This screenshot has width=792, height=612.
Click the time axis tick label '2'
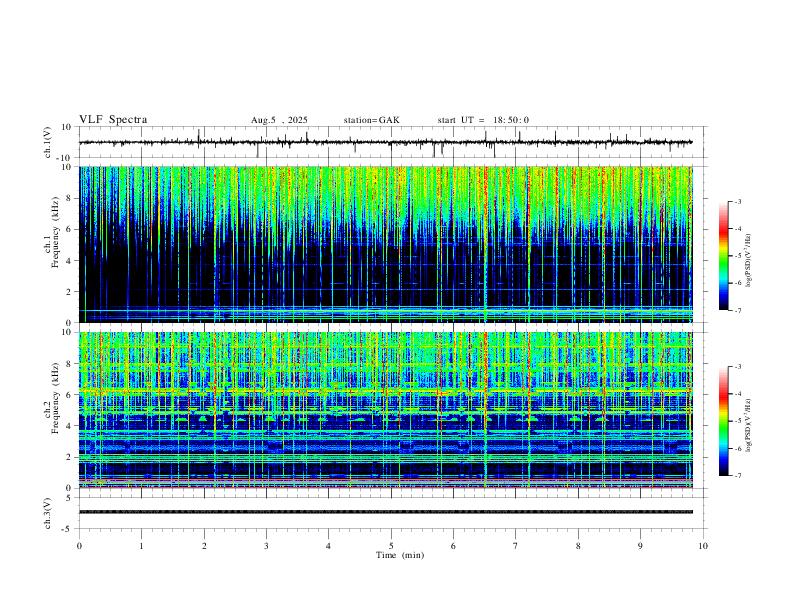tap(204, 546)
